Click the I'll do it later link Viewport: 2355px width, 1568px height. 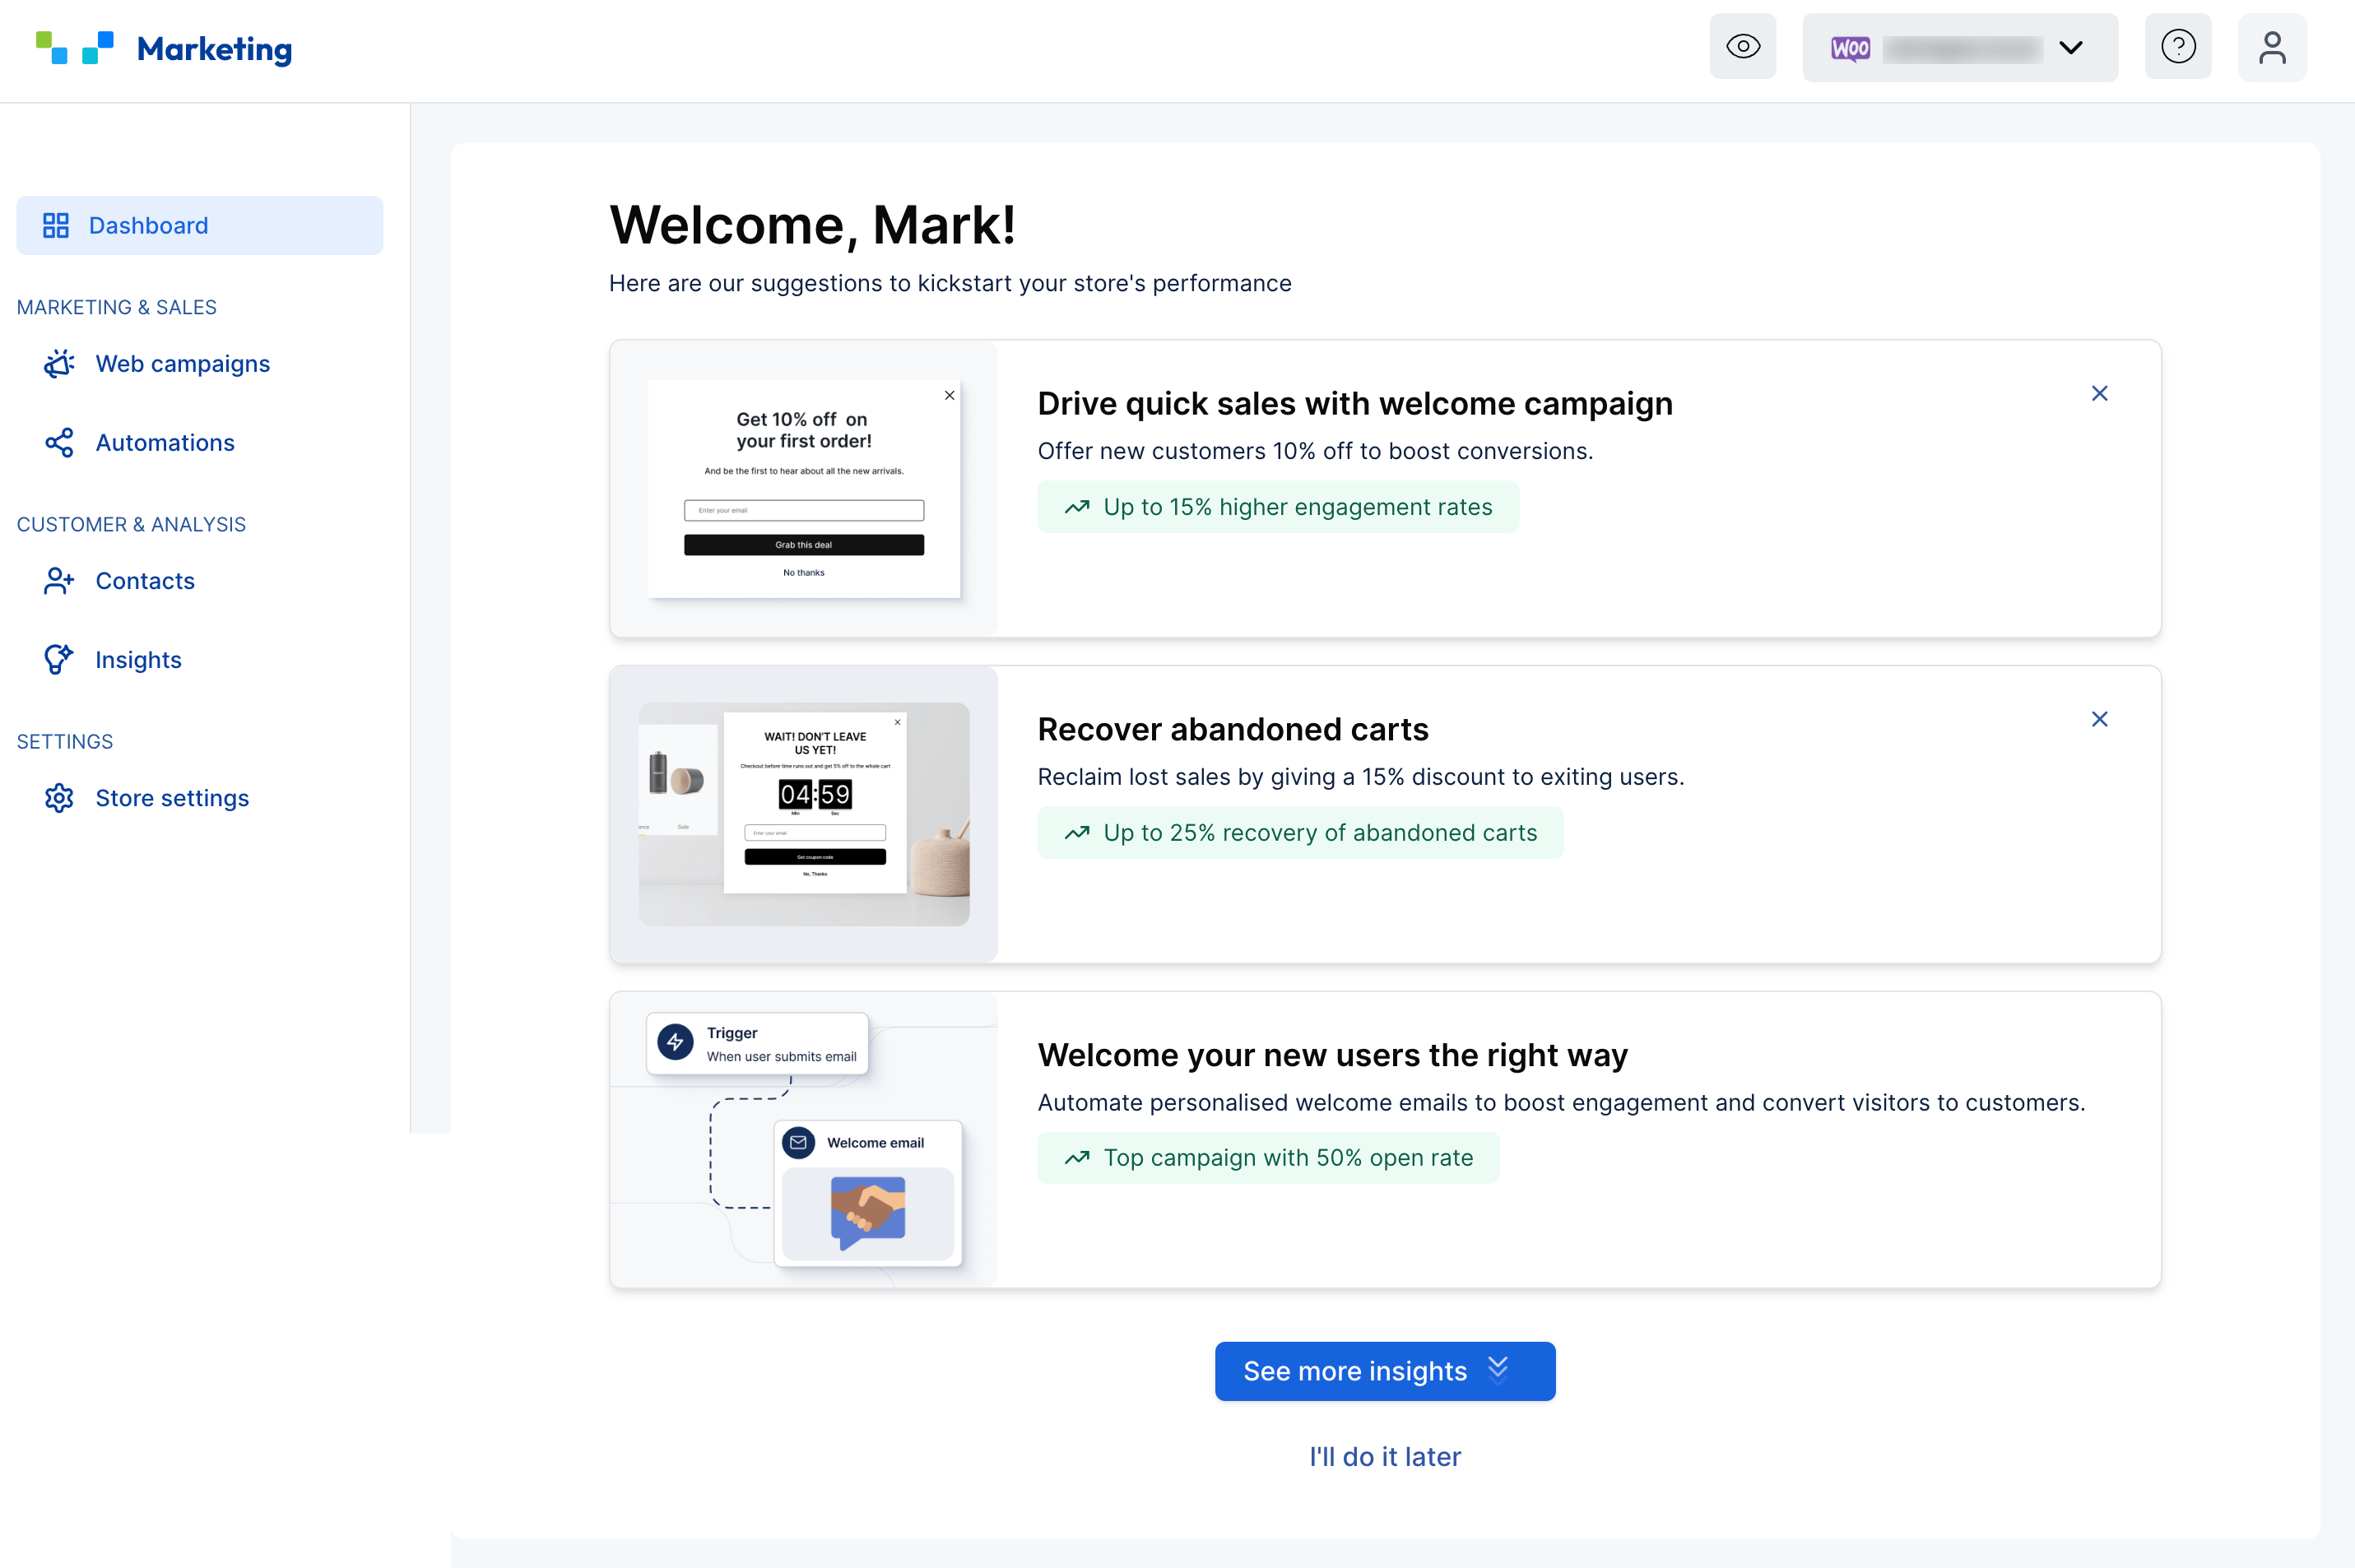tap(1384, 1456)
